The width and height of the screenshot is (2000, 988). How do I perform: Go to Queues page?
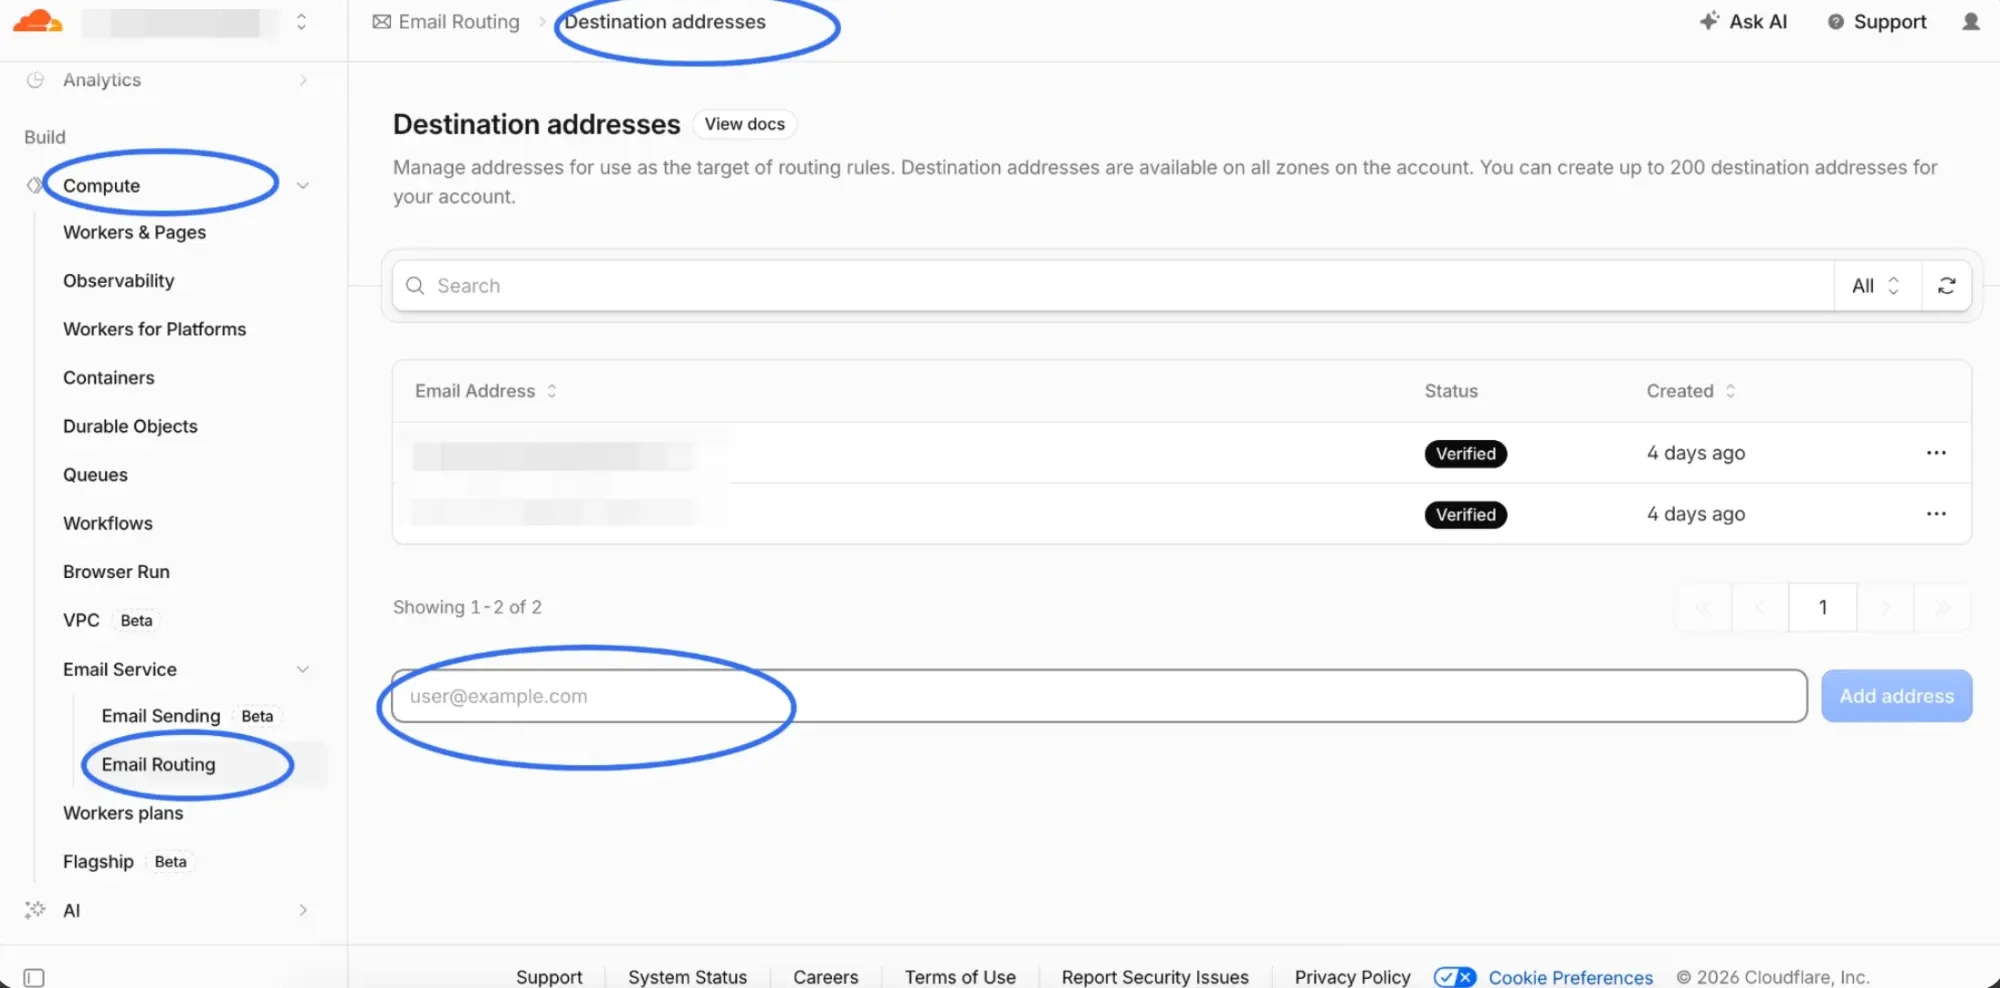click(95, 475)
